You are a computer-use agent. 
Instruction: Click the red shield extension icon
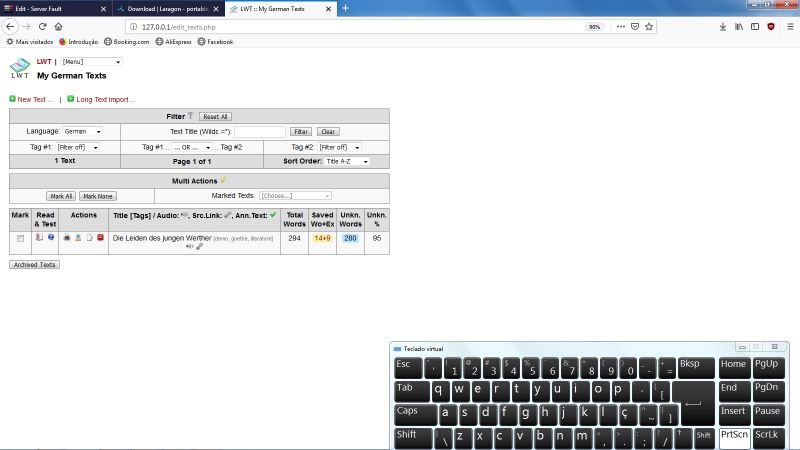point(771,27)
